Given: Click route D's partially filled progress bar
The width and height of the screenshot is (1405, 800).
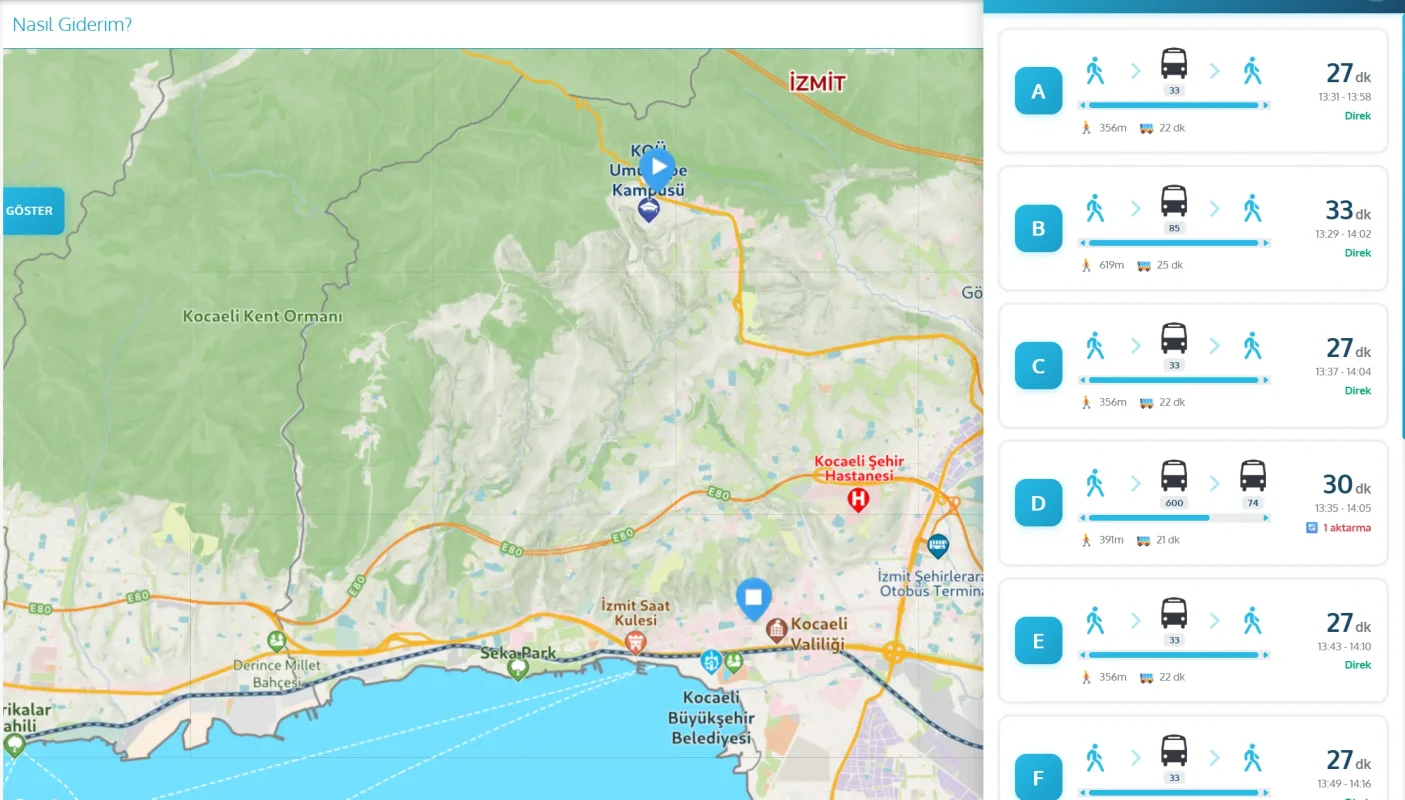Looking at the screenshot, I should pyautogui.click(x=1174, y=518).
